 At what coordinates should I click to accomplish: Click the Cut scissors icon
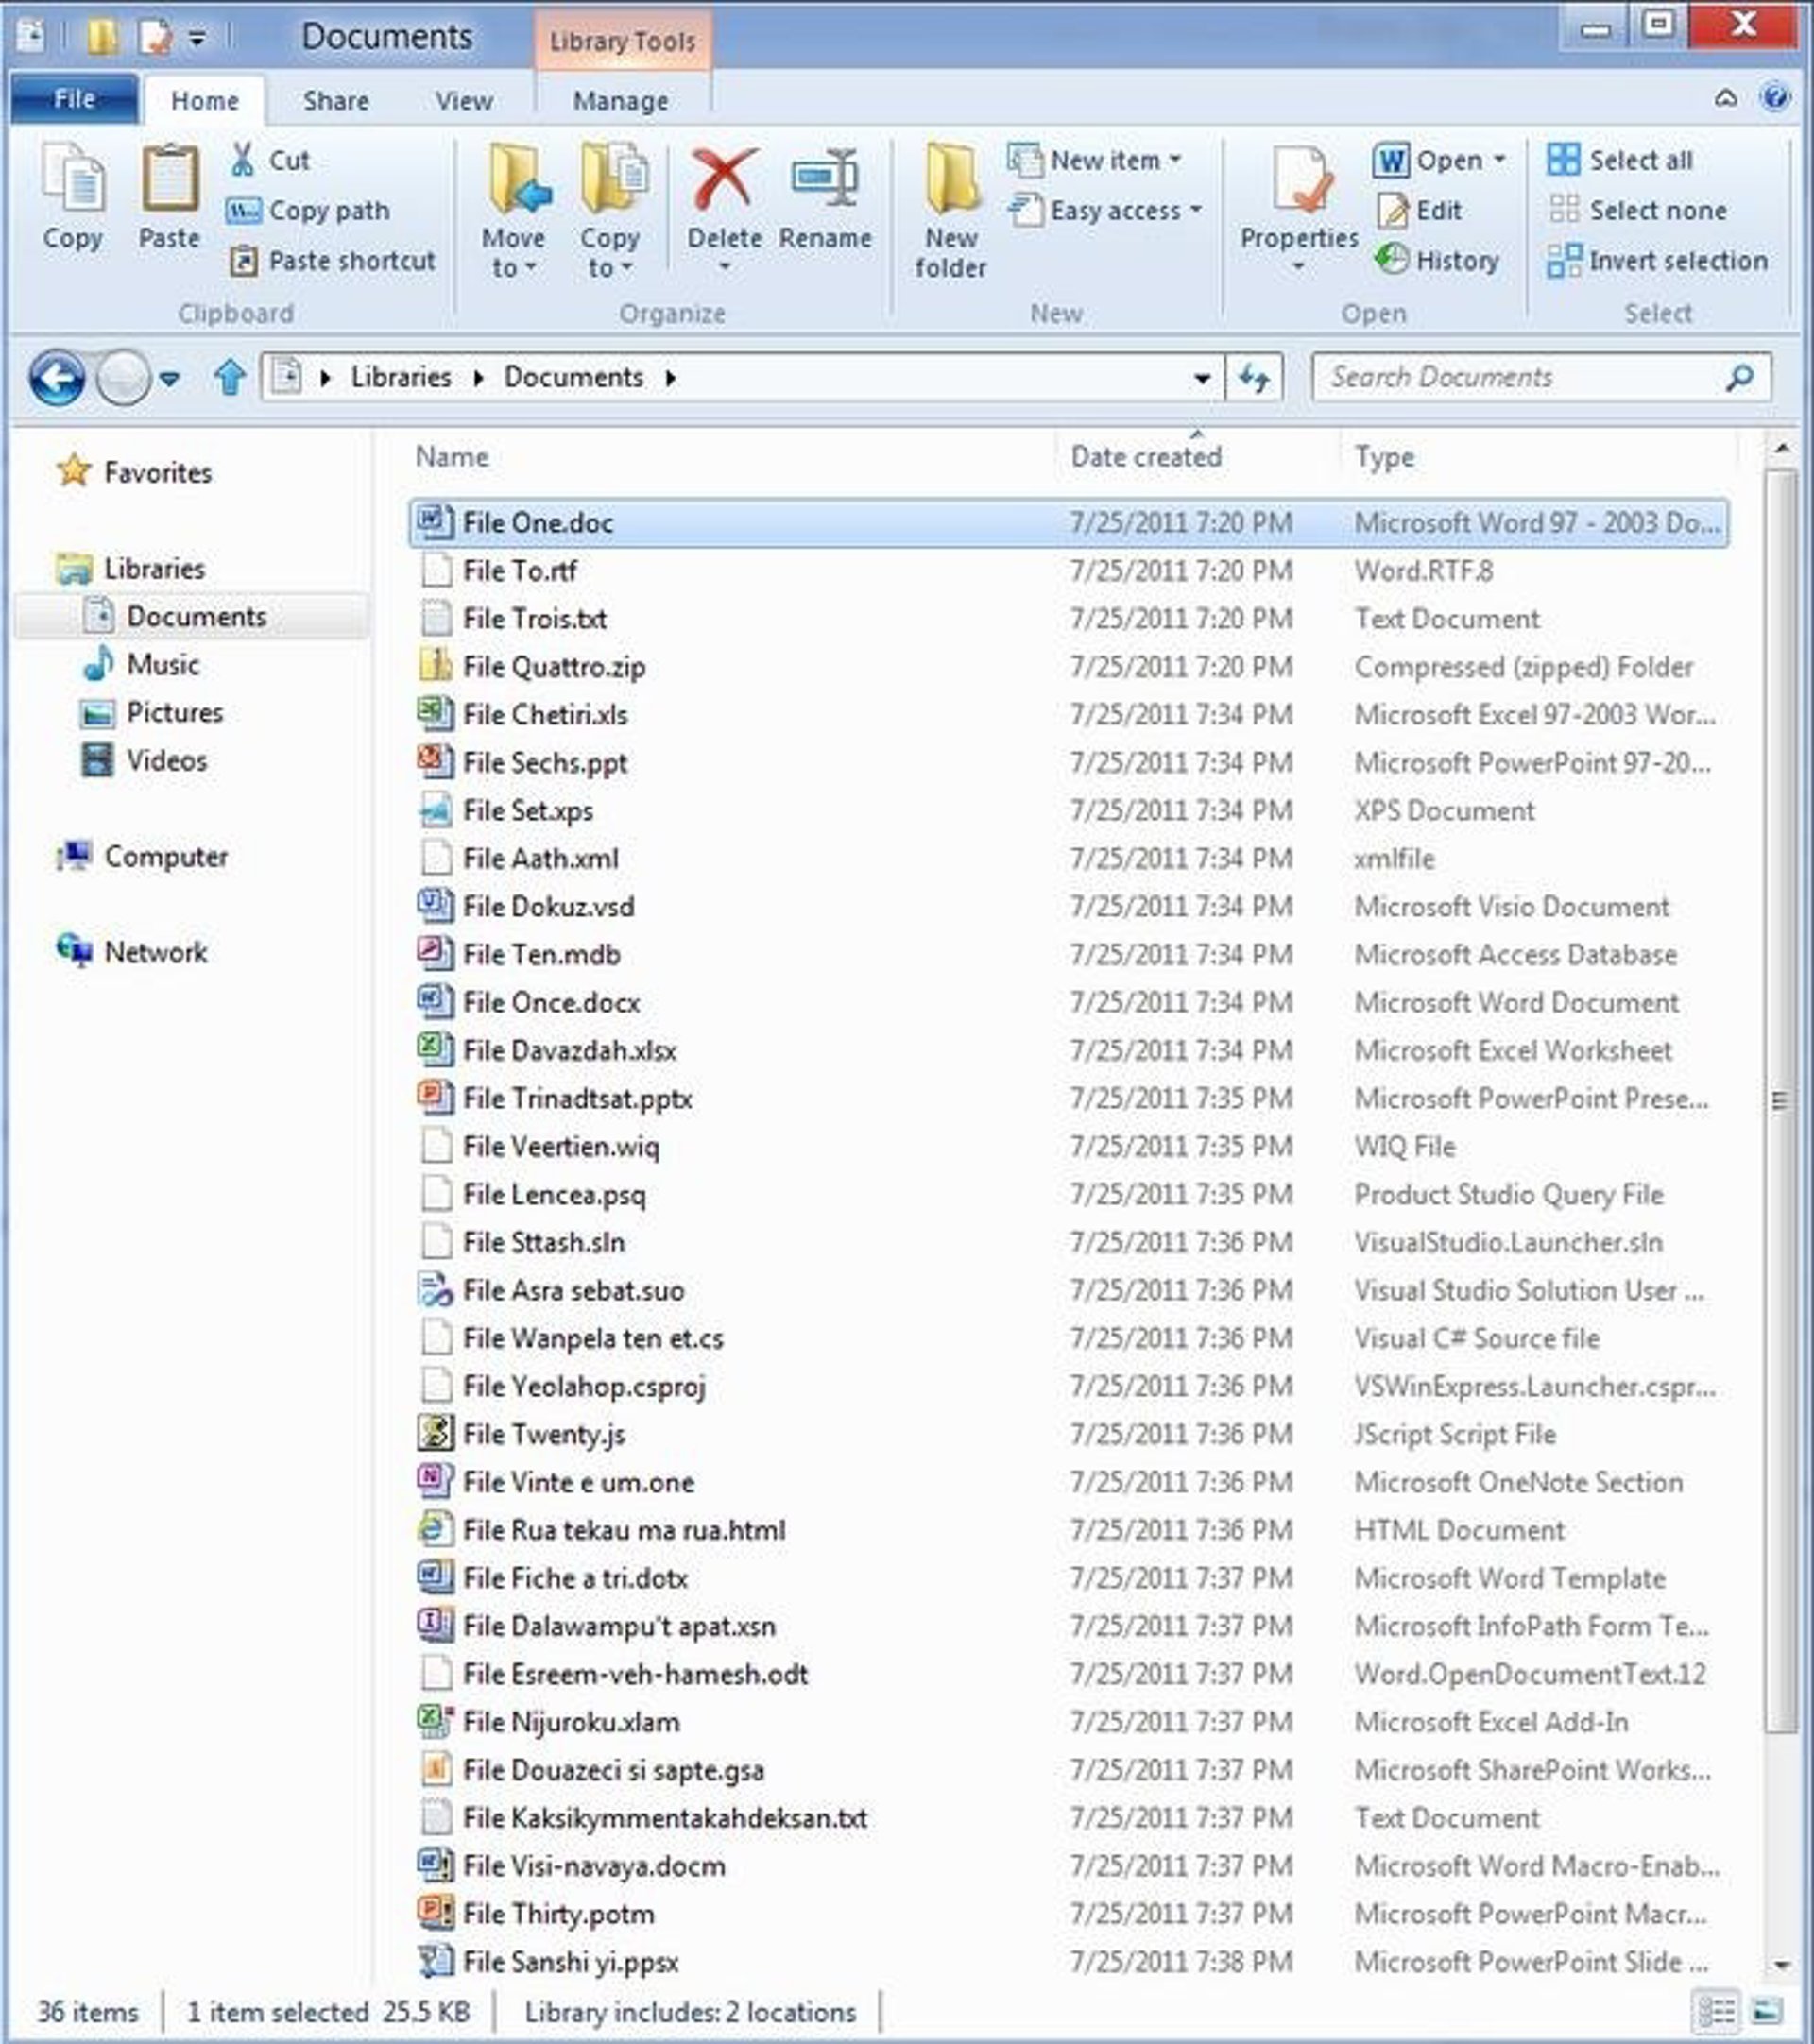point(243,160)
